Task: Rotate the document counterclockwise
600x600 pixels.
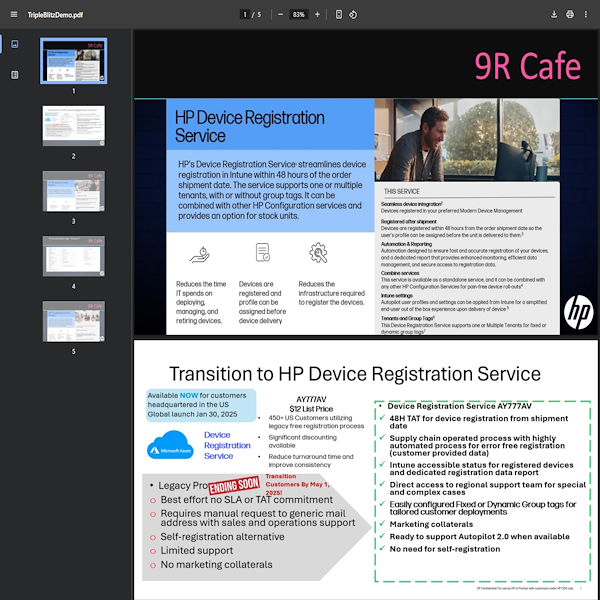Action: click(353, 15)
